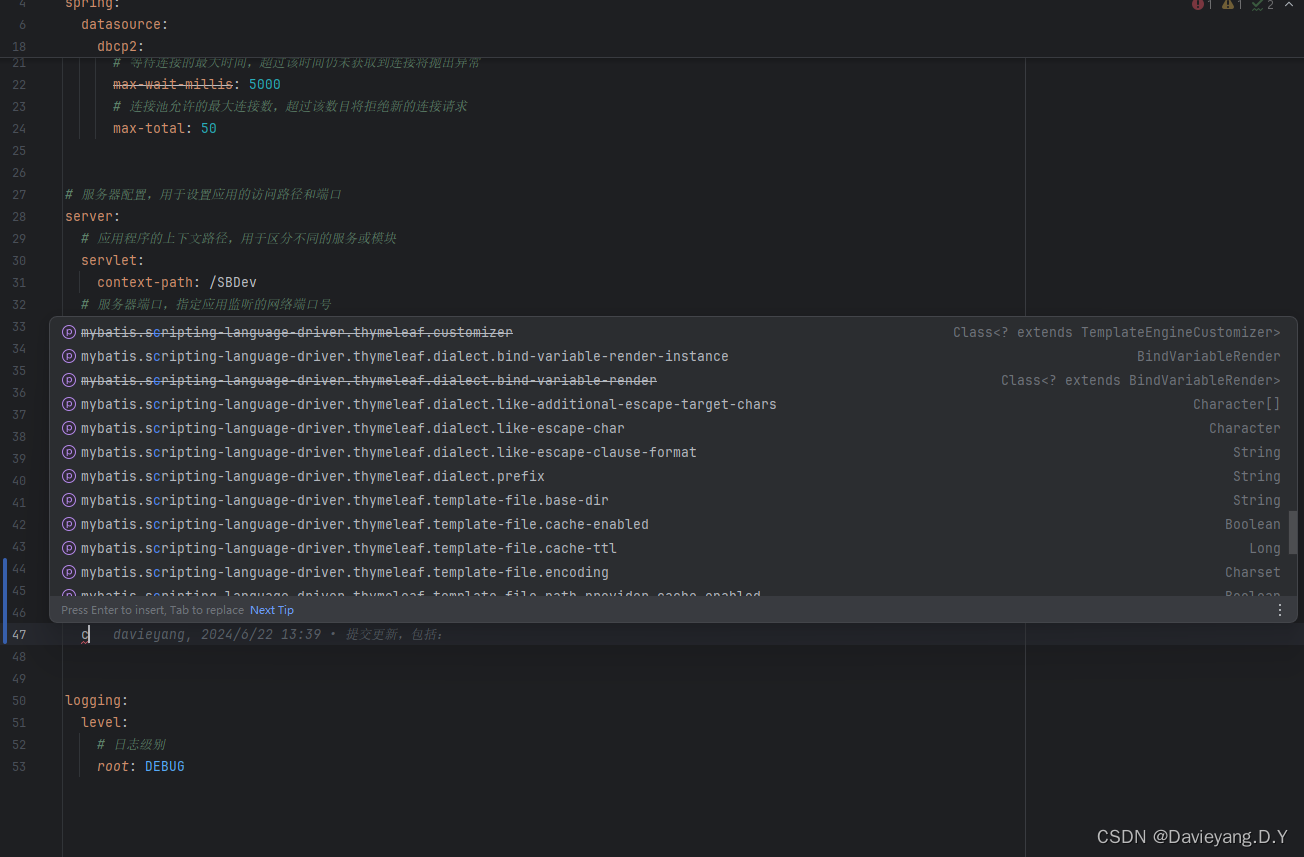Viewport: 1304px width, 857px height.
Task: Click the Next Tip link
Action: click(x=272, y=610)
